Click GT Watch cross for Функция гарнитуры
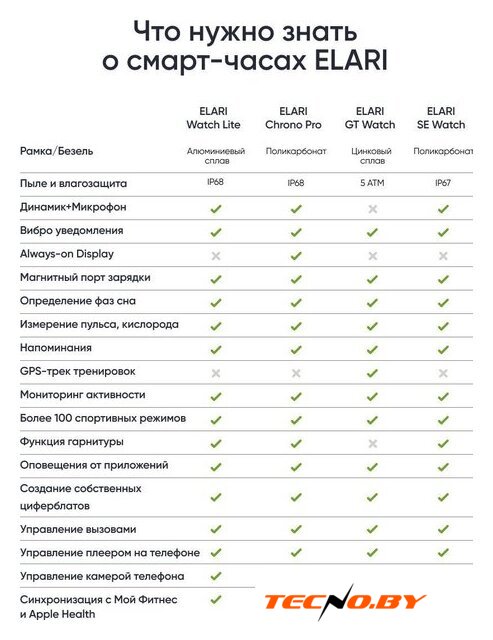Image resolution: width=493 pixels, height=640 pixels. tap(372, 443)
